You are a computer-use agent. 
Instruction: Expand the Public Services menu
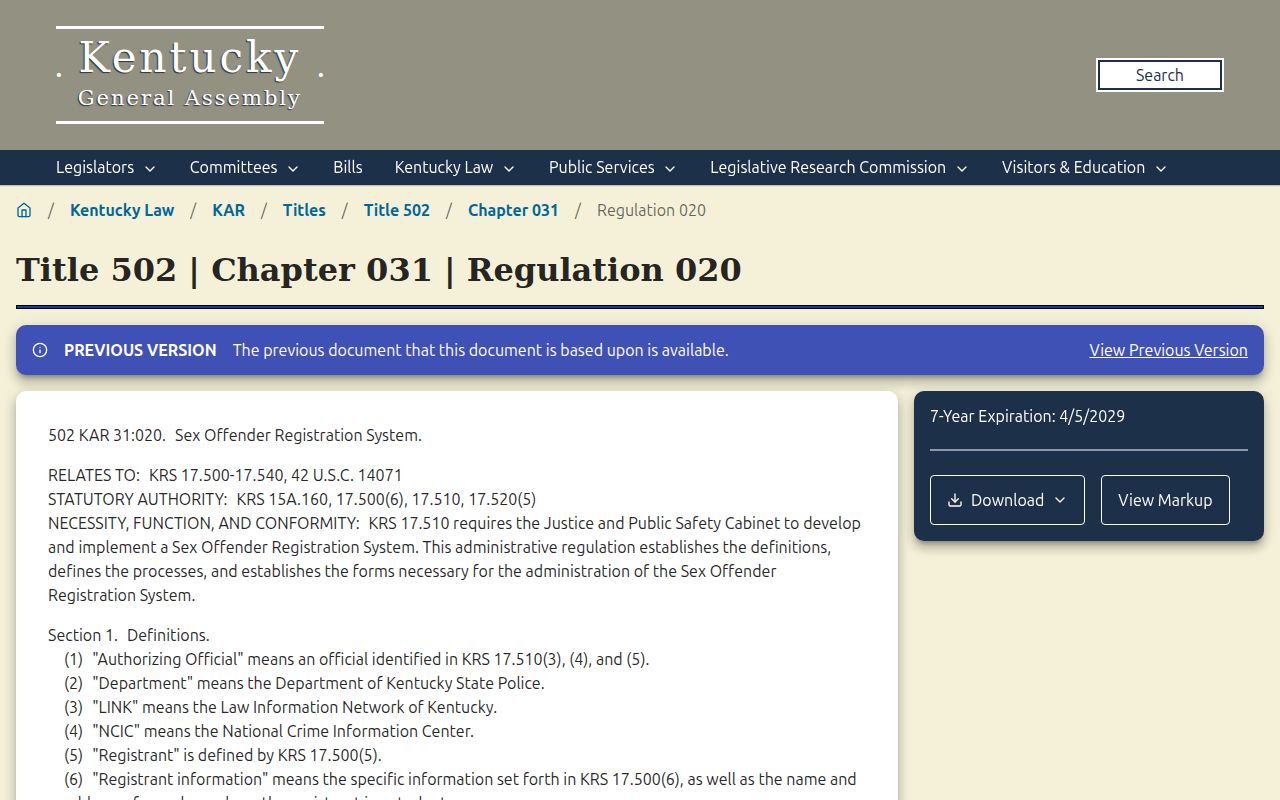point(613,167)
